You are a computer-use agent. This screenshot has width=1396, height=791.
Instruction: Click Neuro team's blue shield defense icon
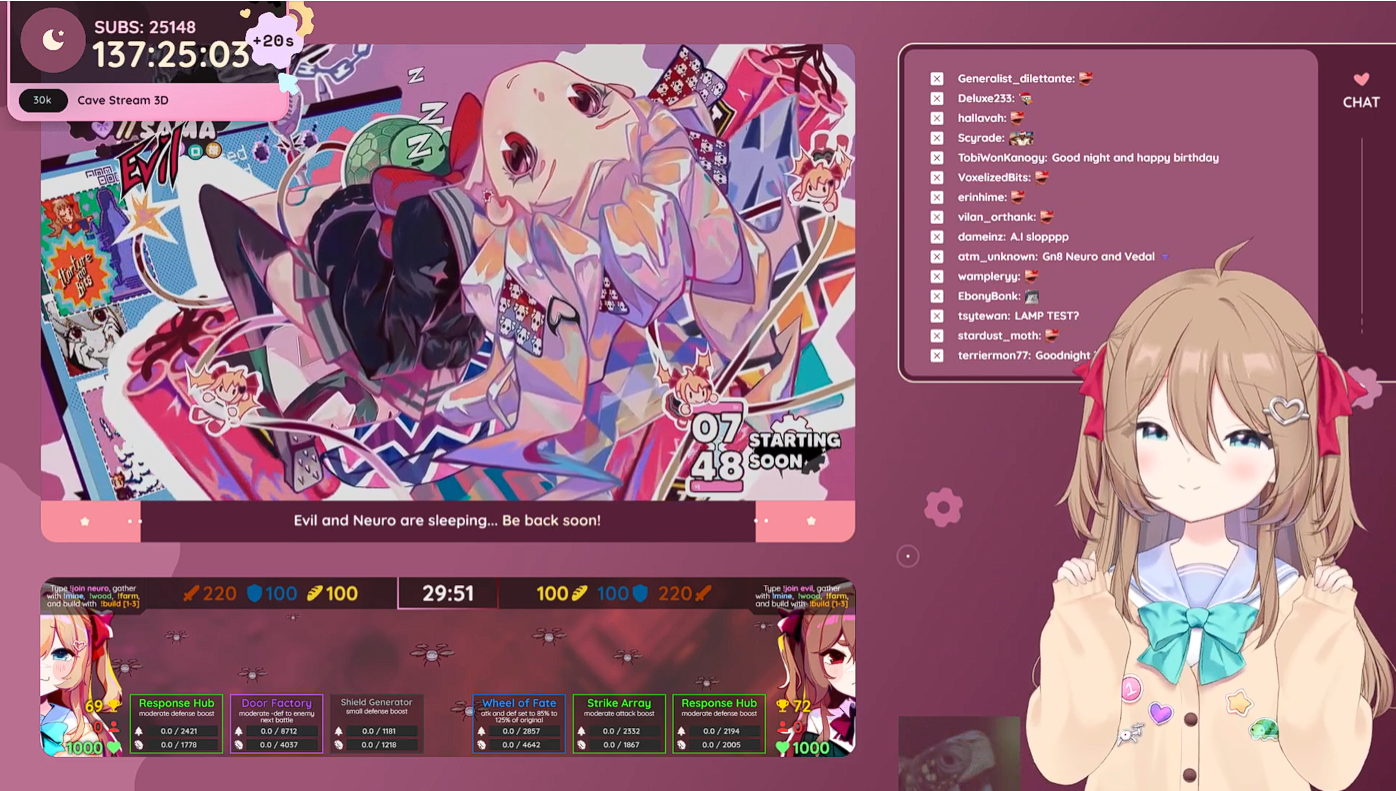[254, 593]
